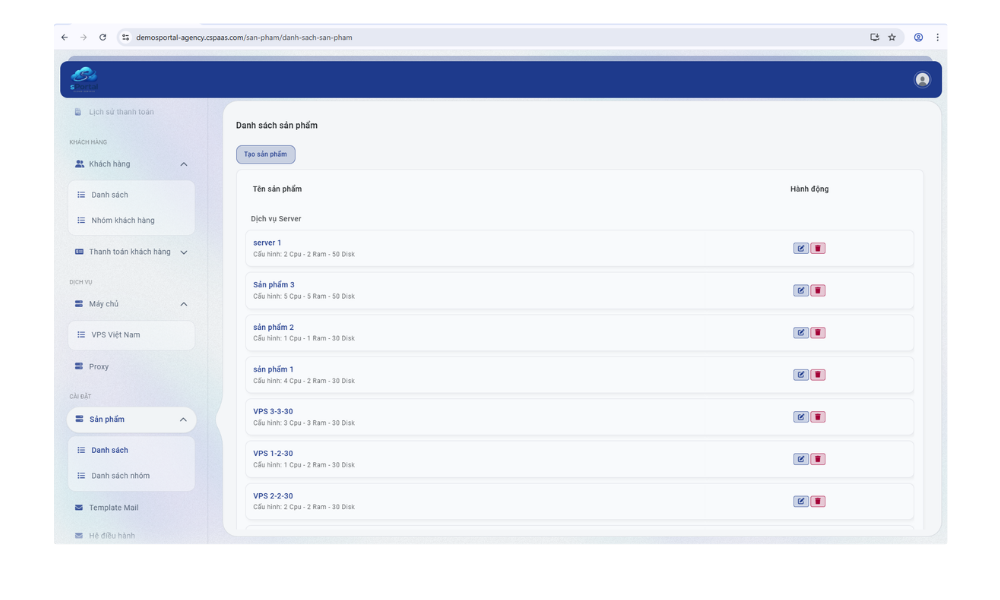Edit the Sản phẩm 3 product
The height and width of the screenshot is (600, 1000).
(x=800, y=291)
